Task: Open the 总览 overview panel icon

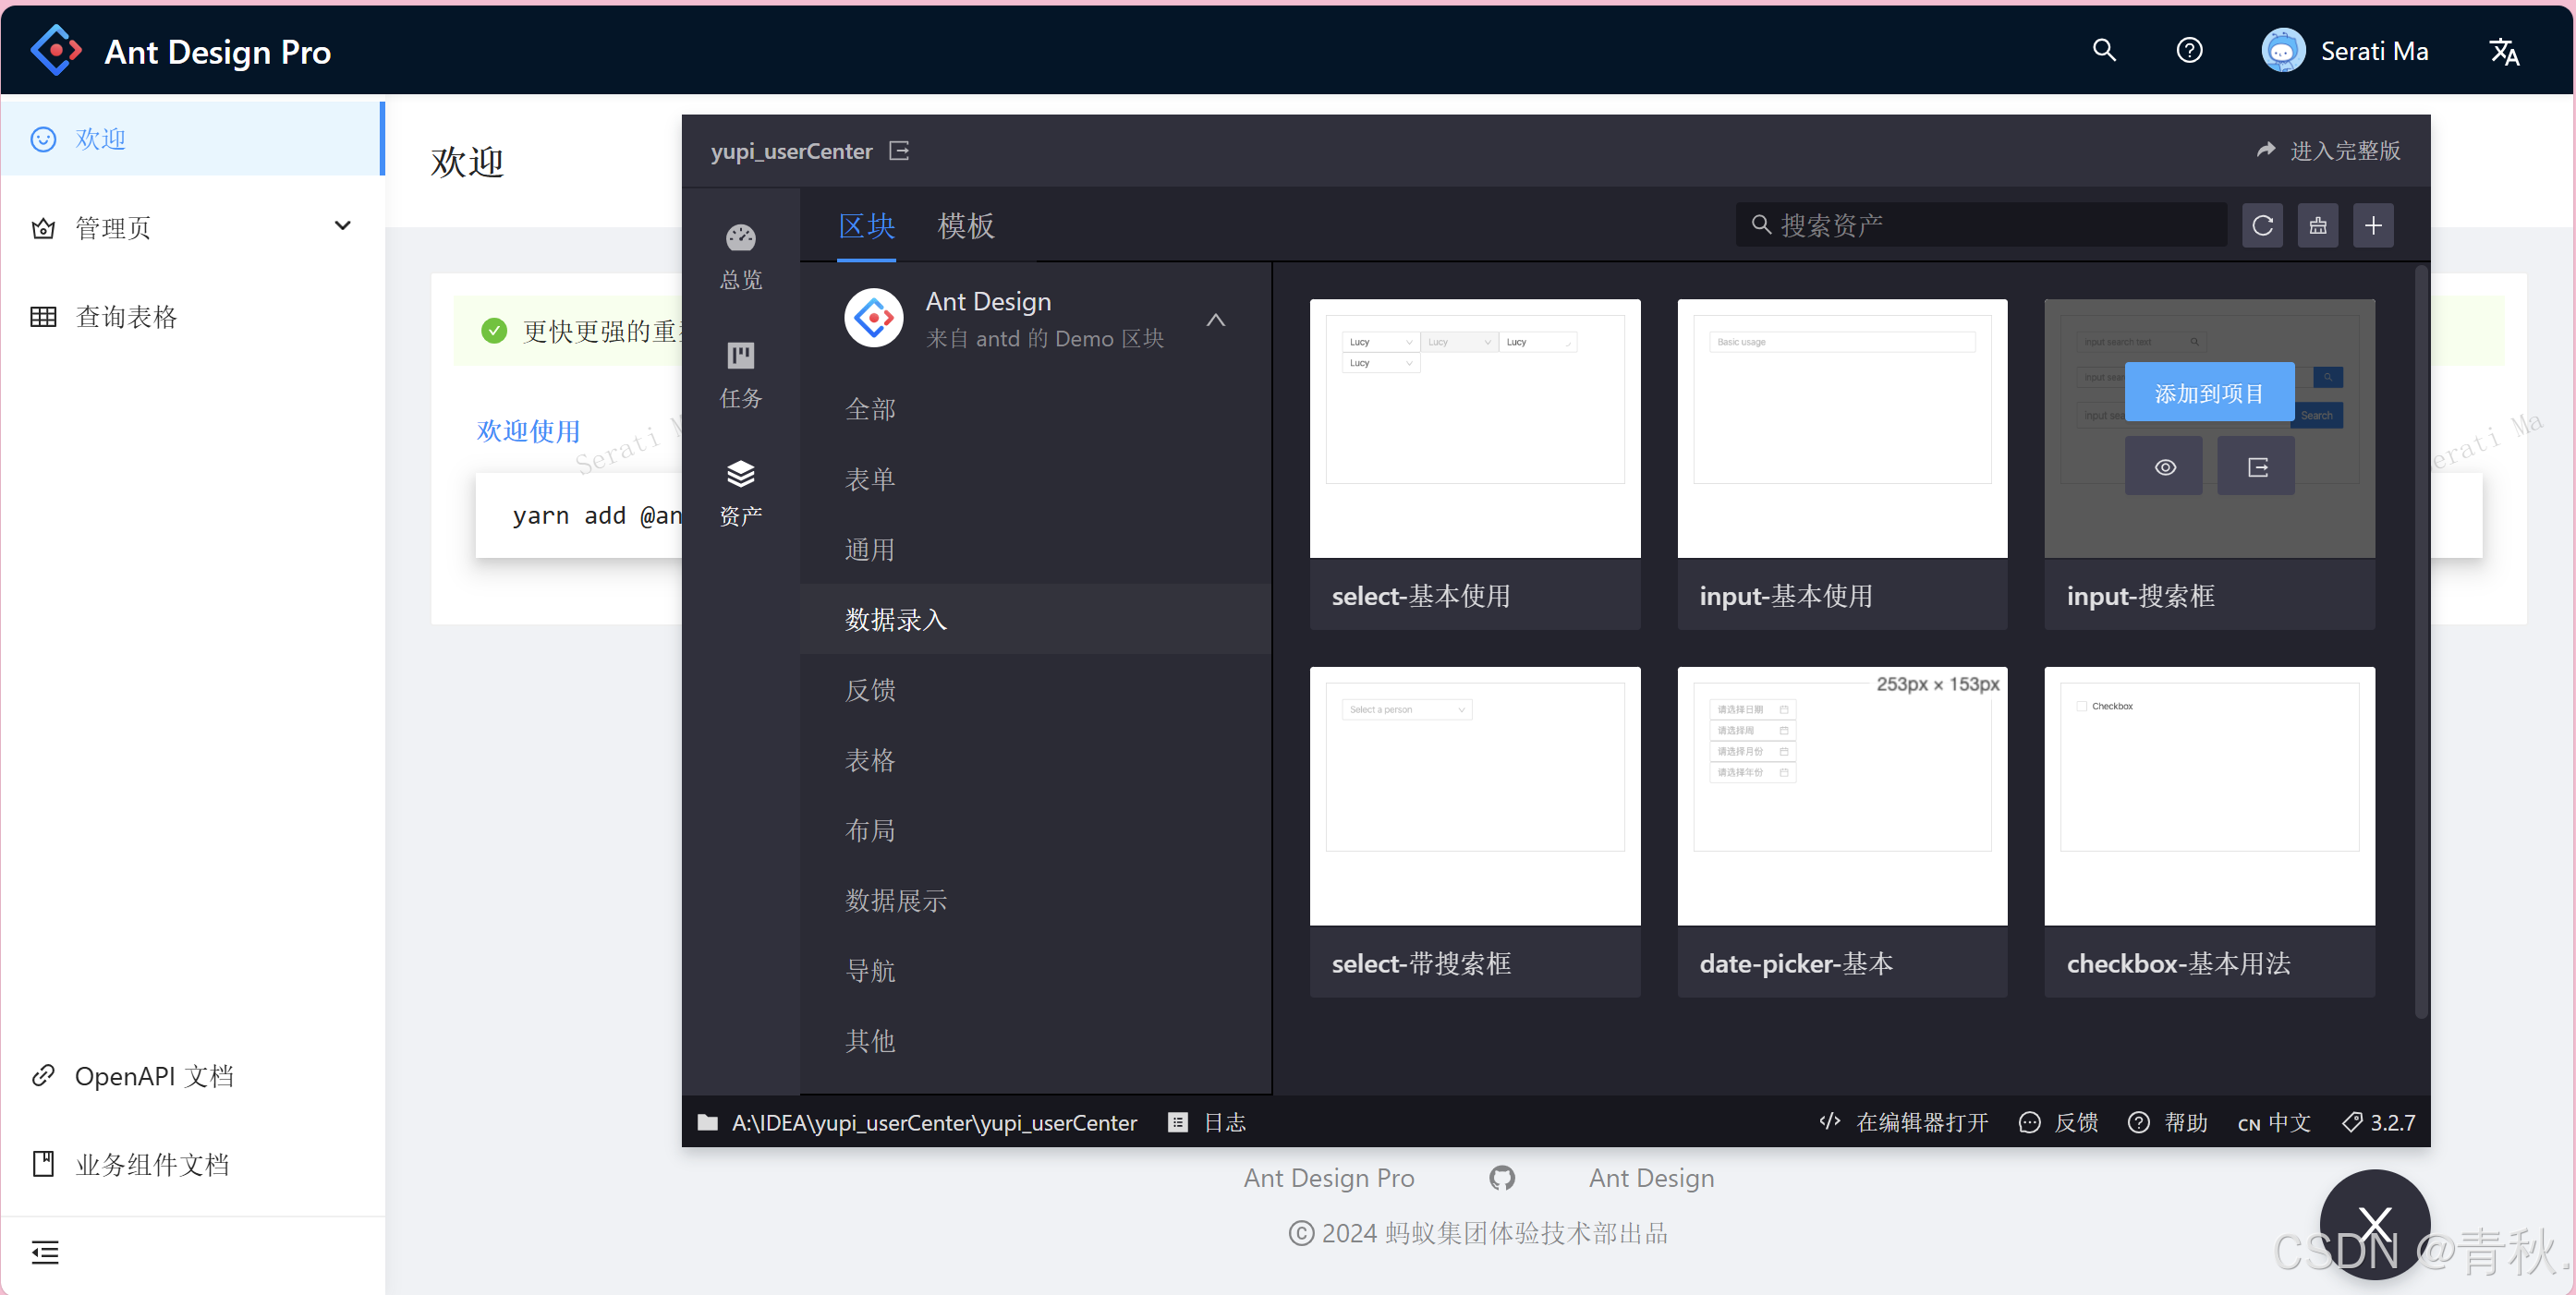Action: 740,238
